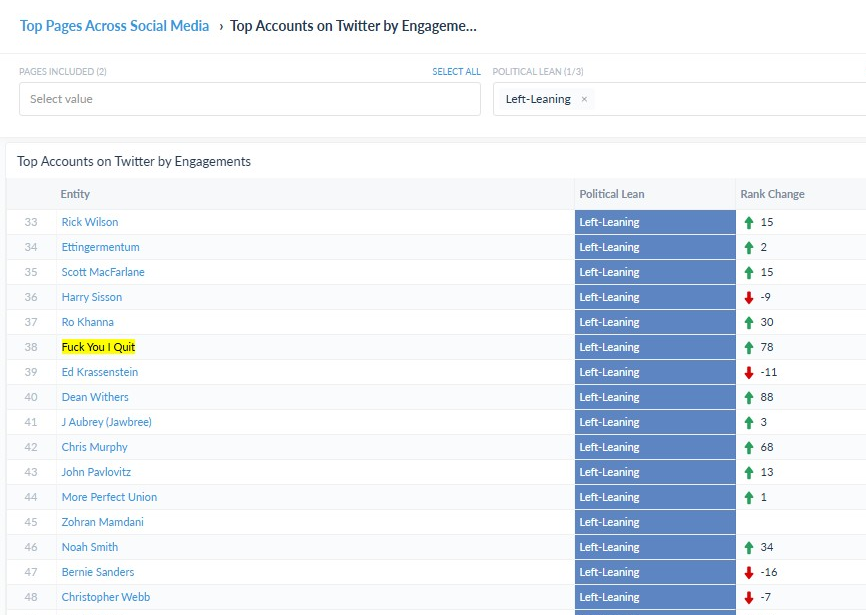Open Top Pages Across Social Media breadcrumb
866x615 pixels.
(114, 26)
